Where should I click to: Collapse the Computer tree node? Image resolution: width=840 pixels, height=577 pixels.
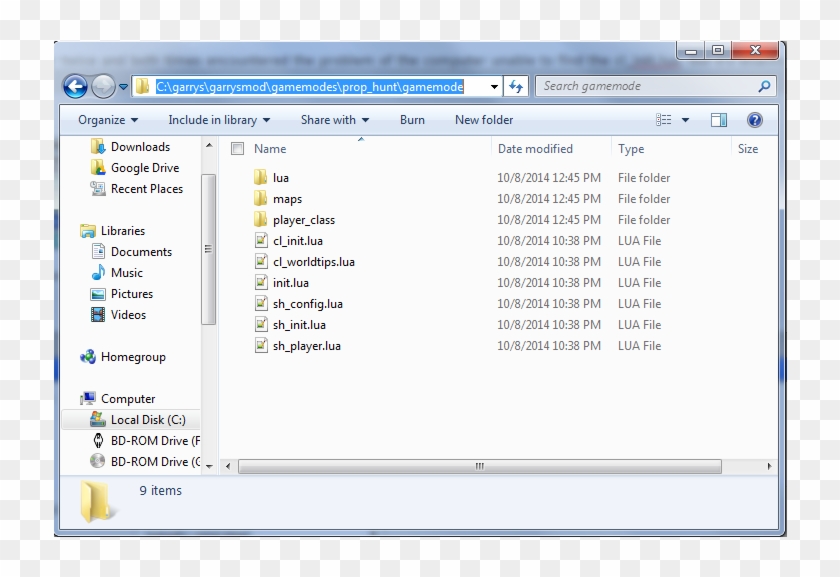point(75,398)
